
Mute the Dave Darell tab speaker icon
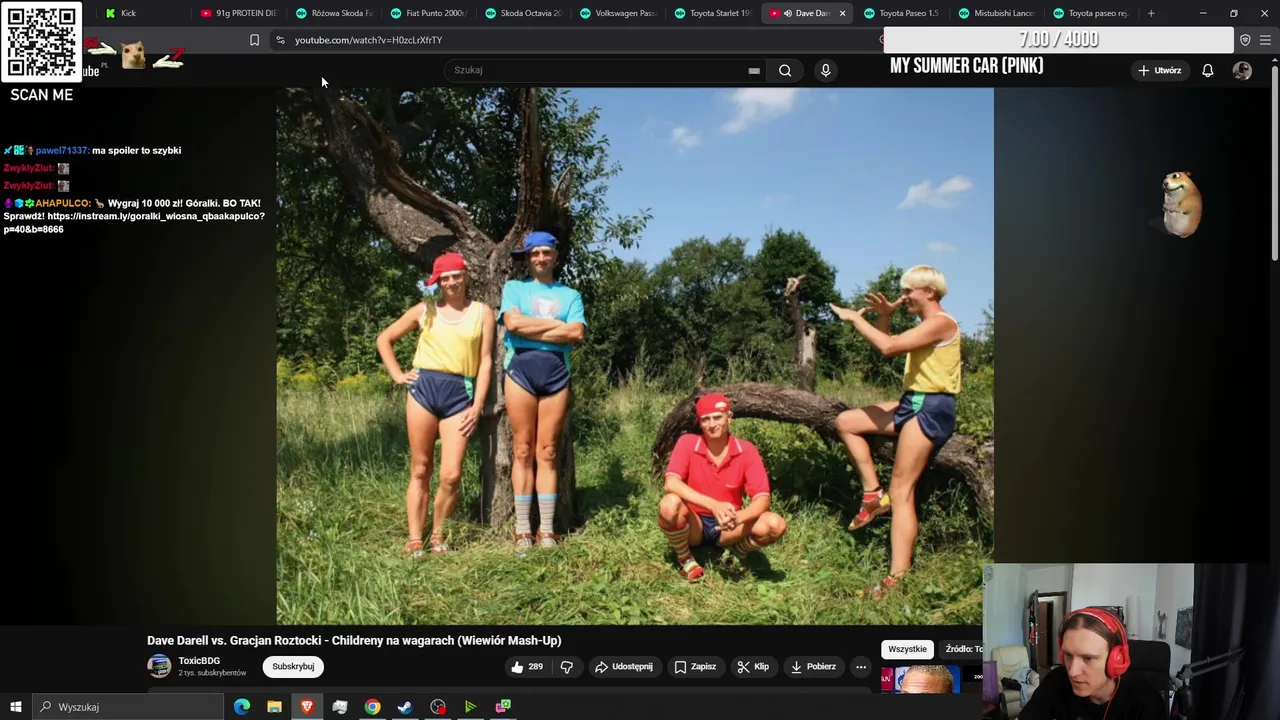point(788,13)
